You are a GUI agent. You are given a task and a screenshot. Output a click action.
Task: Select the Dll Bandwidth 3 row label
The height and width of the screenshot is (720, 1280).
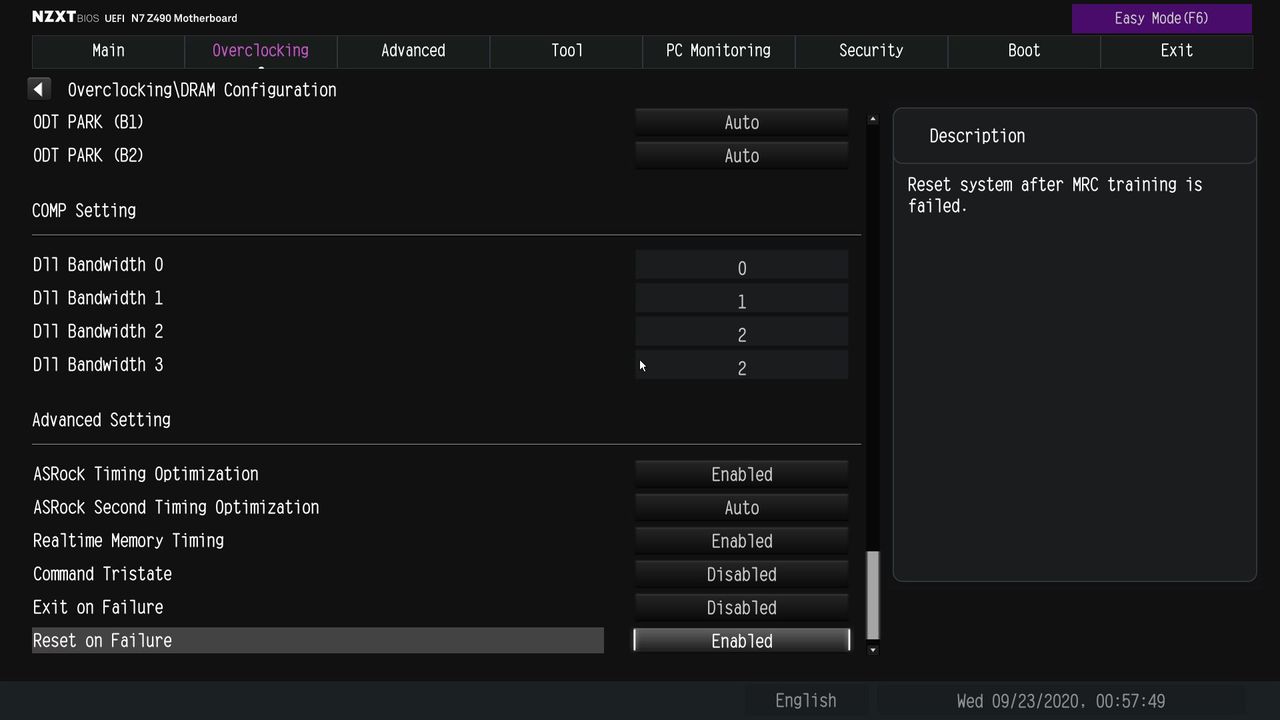coord(98,365)
